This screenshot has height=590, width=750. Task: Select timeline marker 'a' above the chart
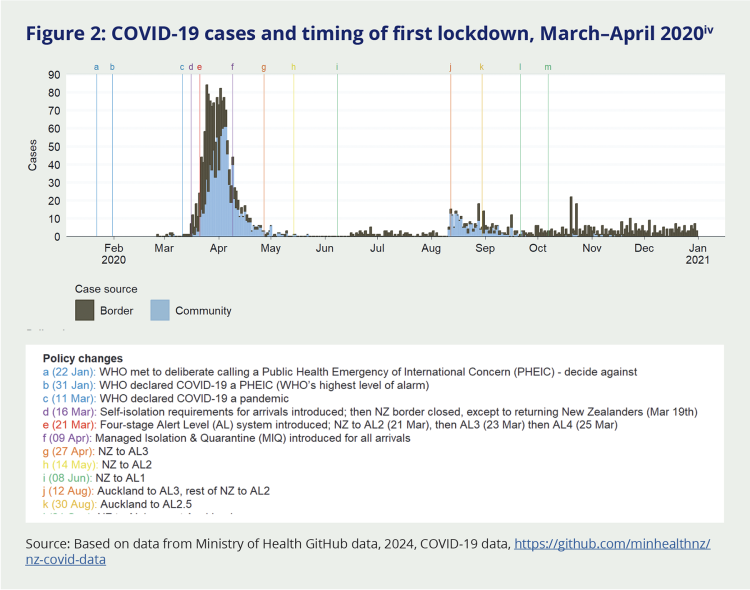[x=97, y=67]
